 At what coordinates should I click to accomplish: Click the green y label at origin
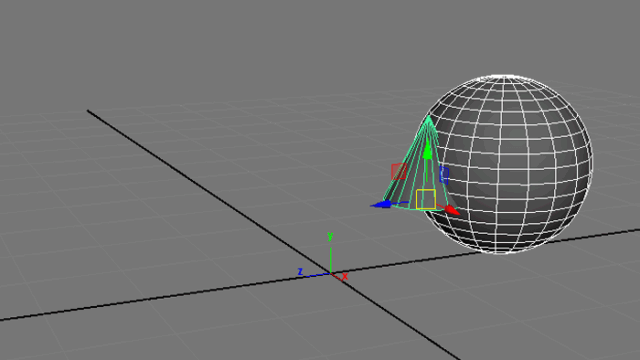pos(330,236)
